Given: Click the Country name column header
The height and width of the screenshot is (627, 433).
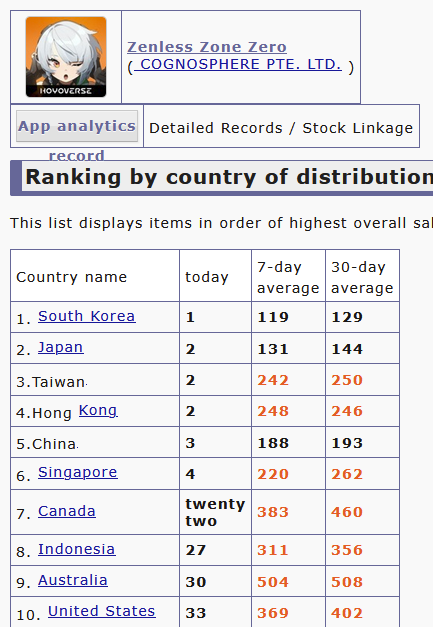Looking at the screenshot, I should (72, 277).
